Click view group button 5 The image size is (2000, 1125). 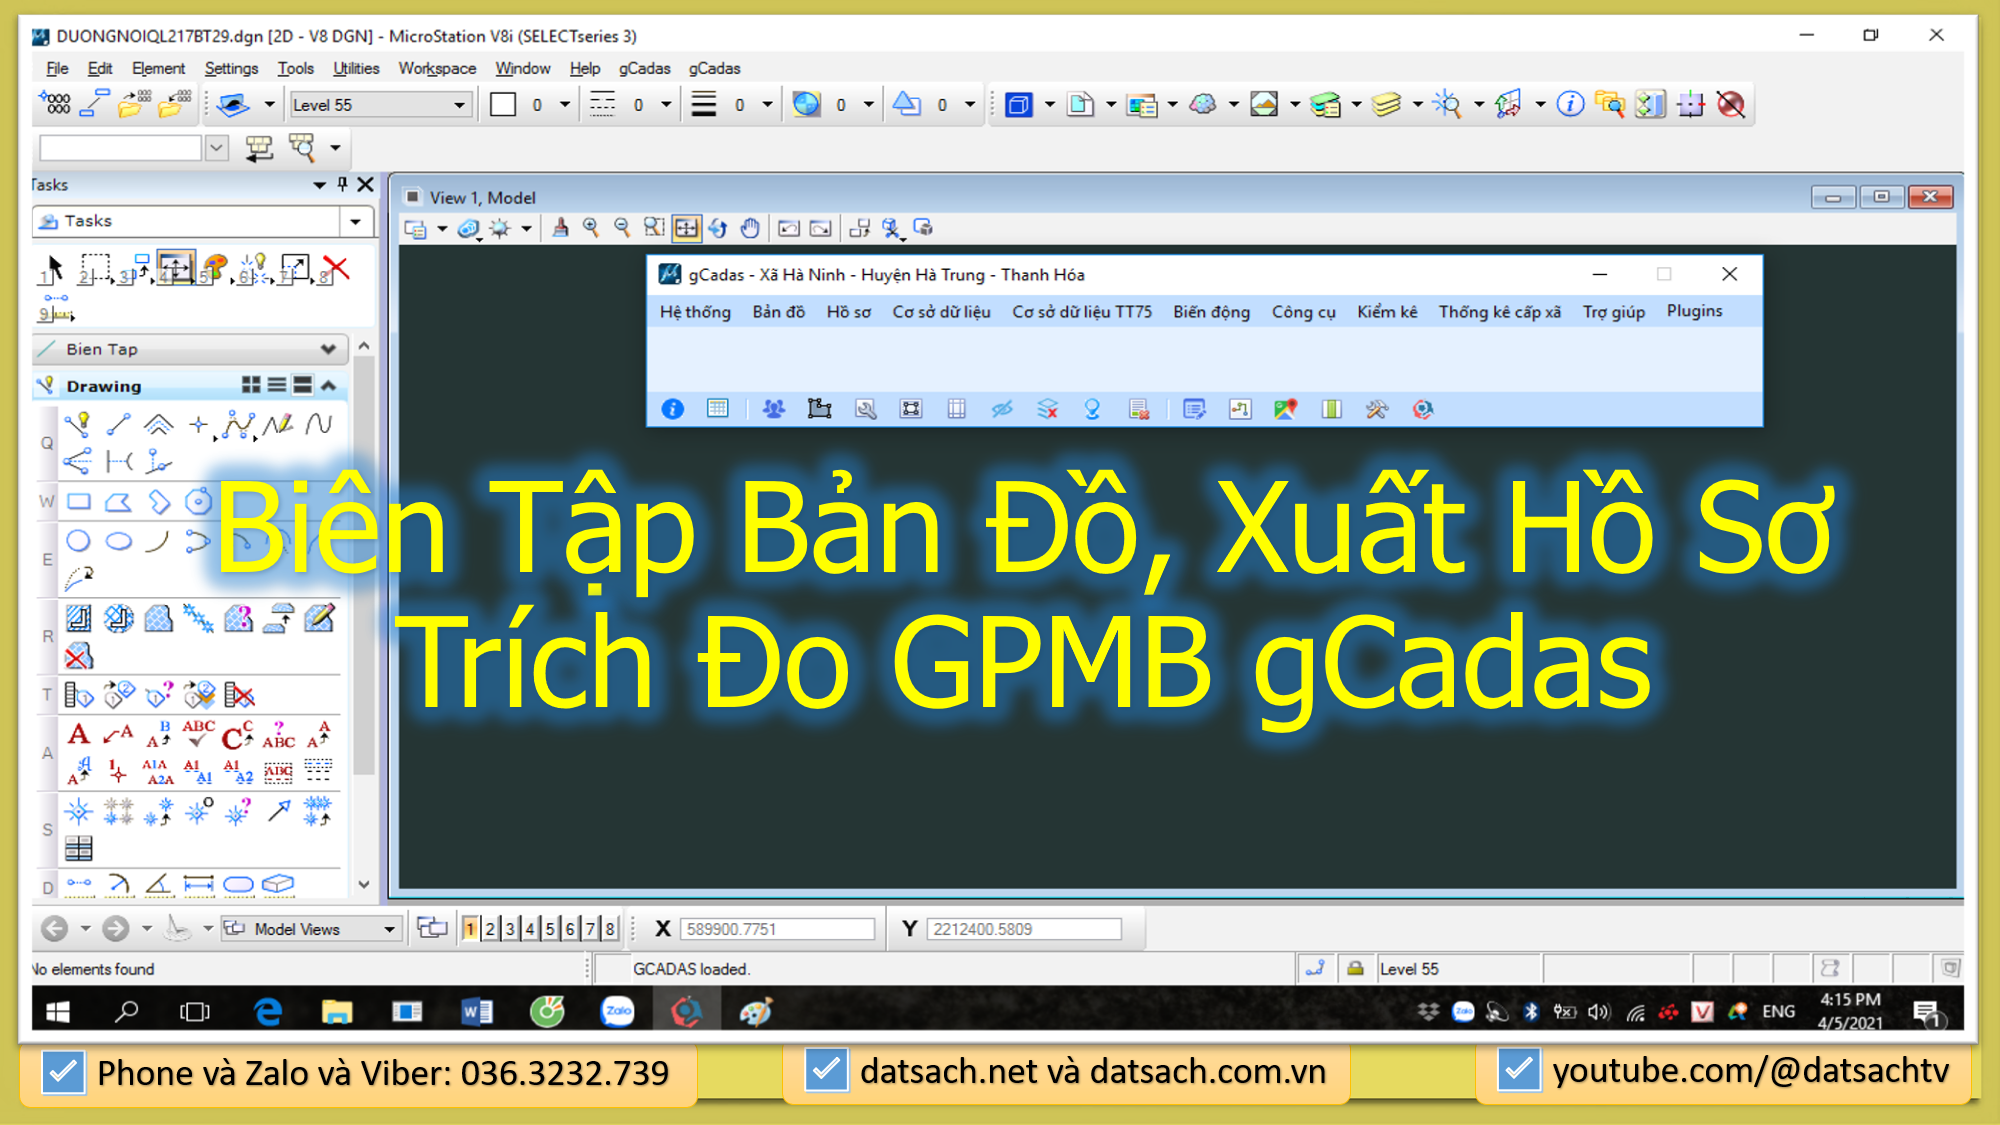549,928
